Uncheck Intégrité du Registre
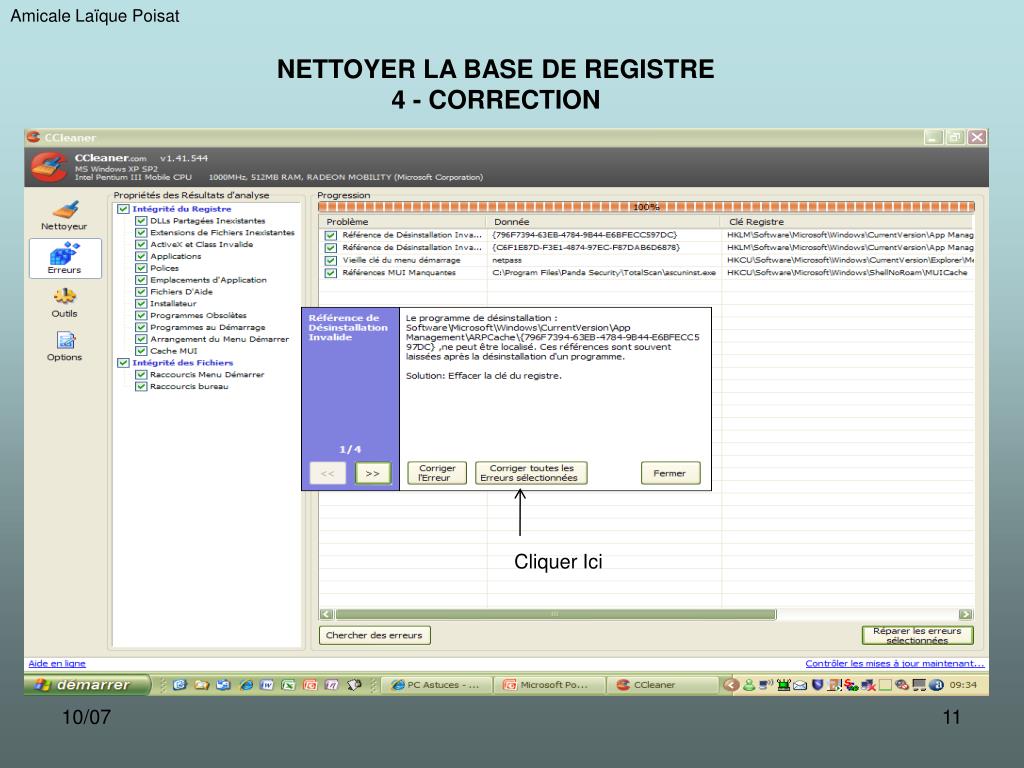The height and width of the screenshot is (768, 1024). tap(123, 209)
